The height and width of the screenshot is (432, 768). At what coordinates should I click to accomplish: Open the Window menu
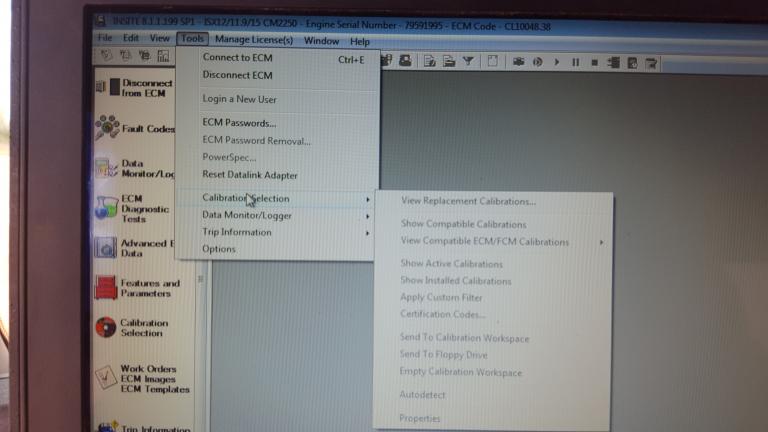point(321,41)
